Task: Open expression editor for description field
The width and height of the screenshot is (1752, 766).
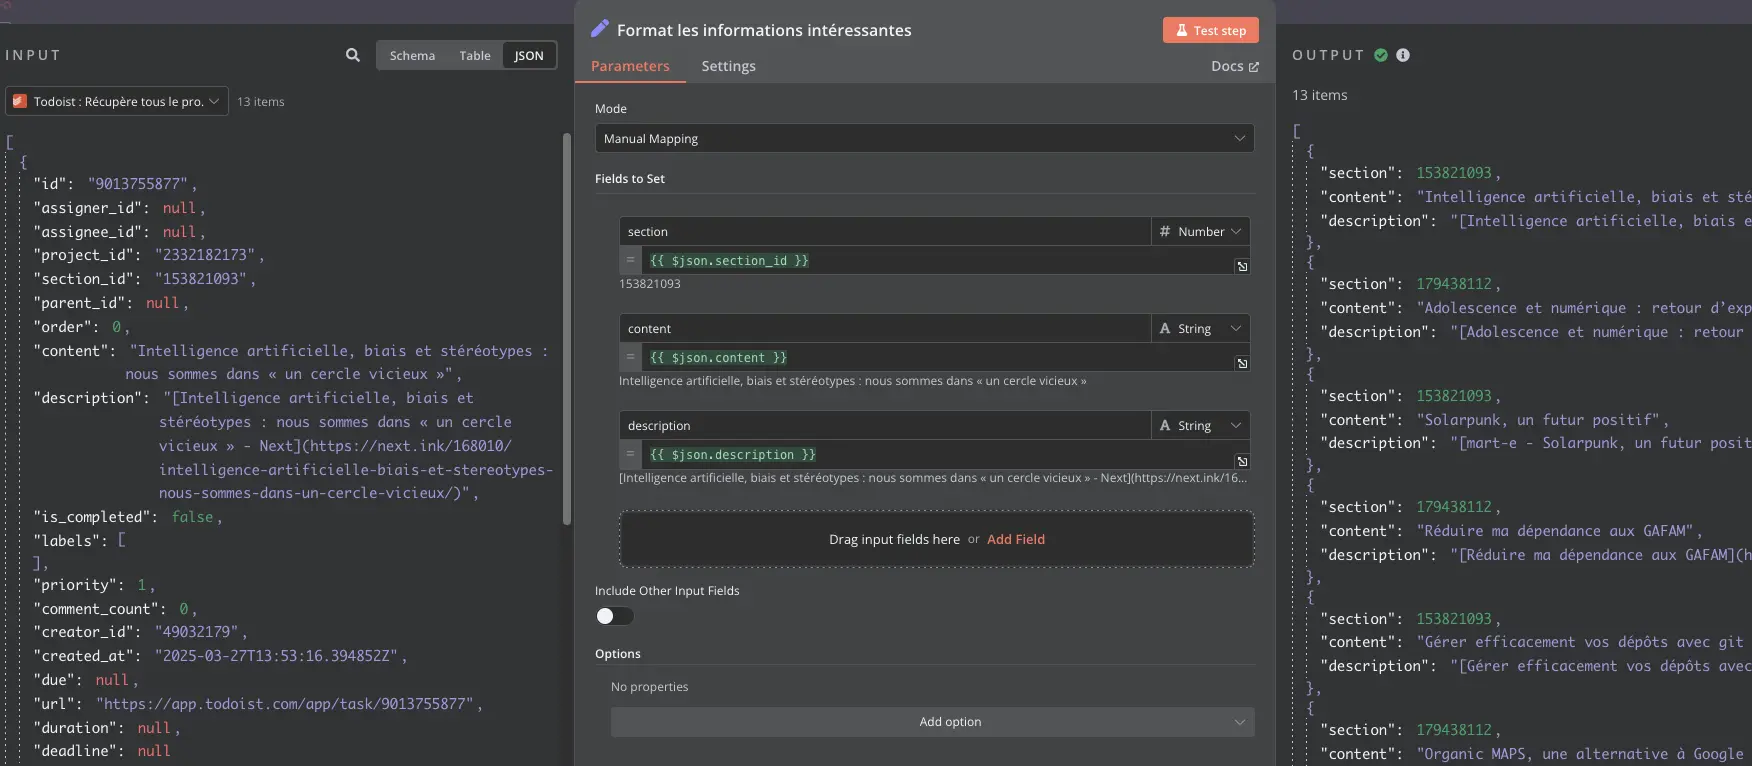Action: [x=1242, y=461]
